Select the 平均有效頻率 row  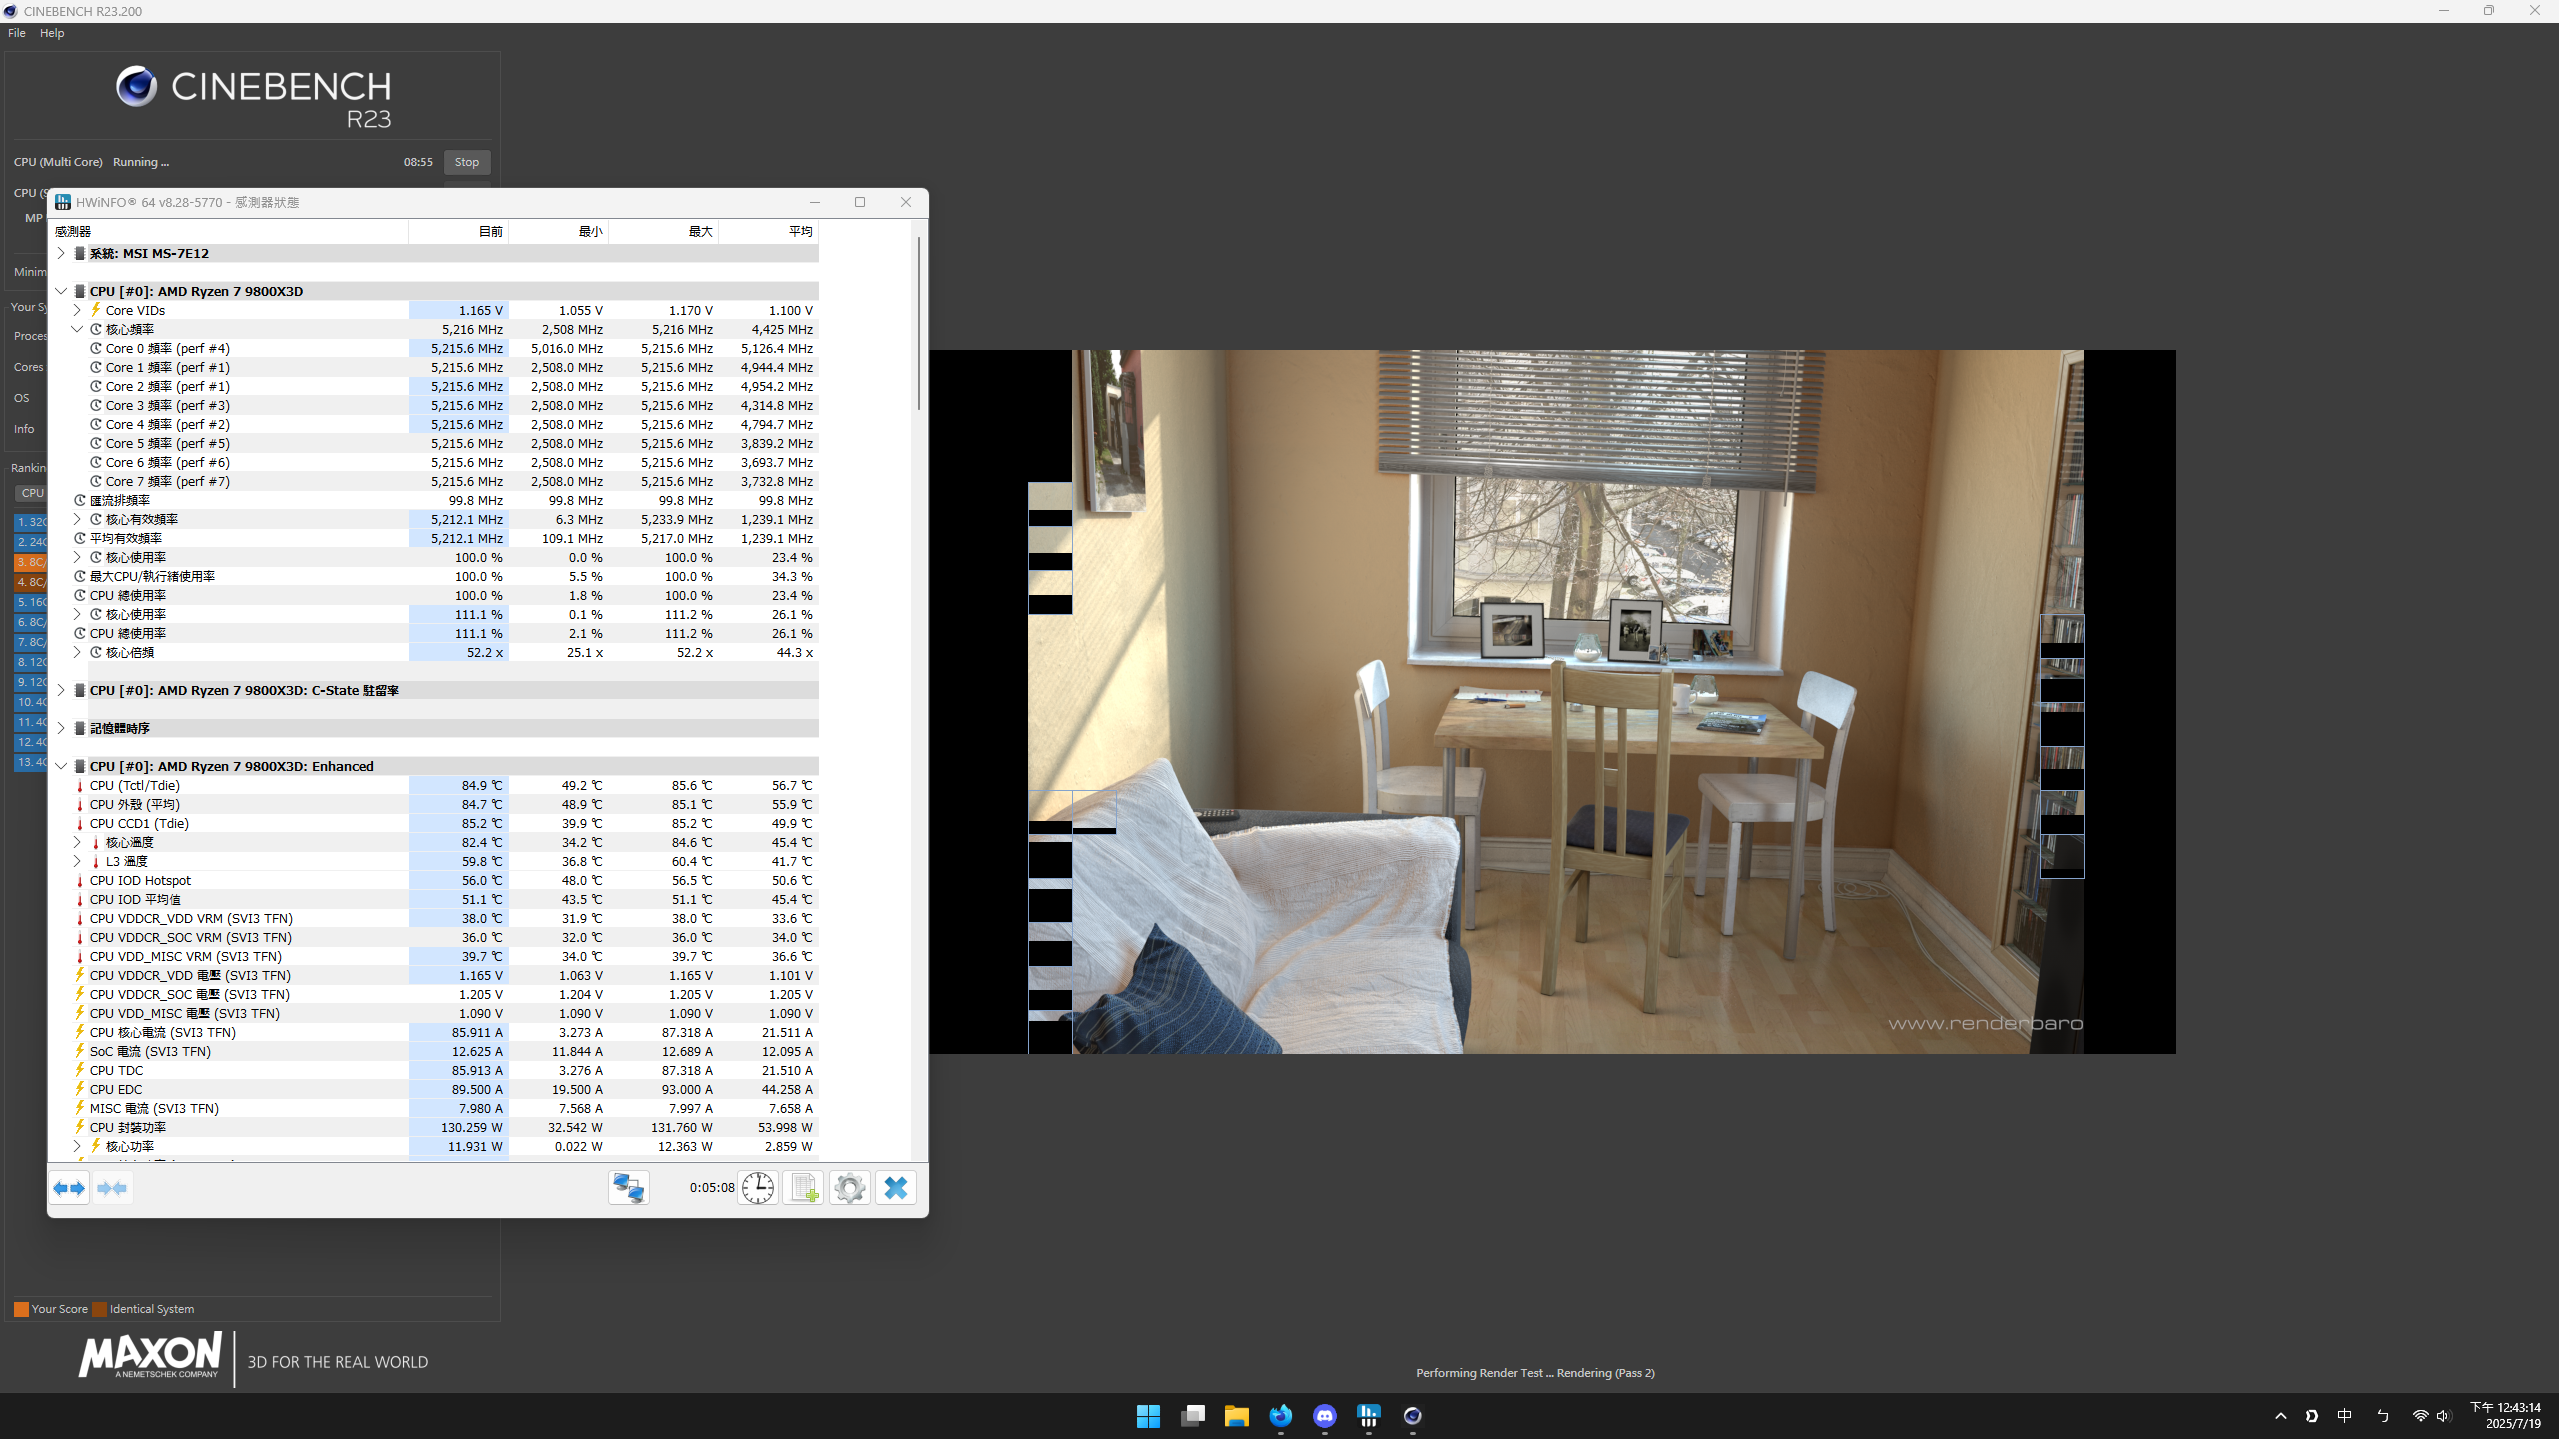(x=434, y=538)
